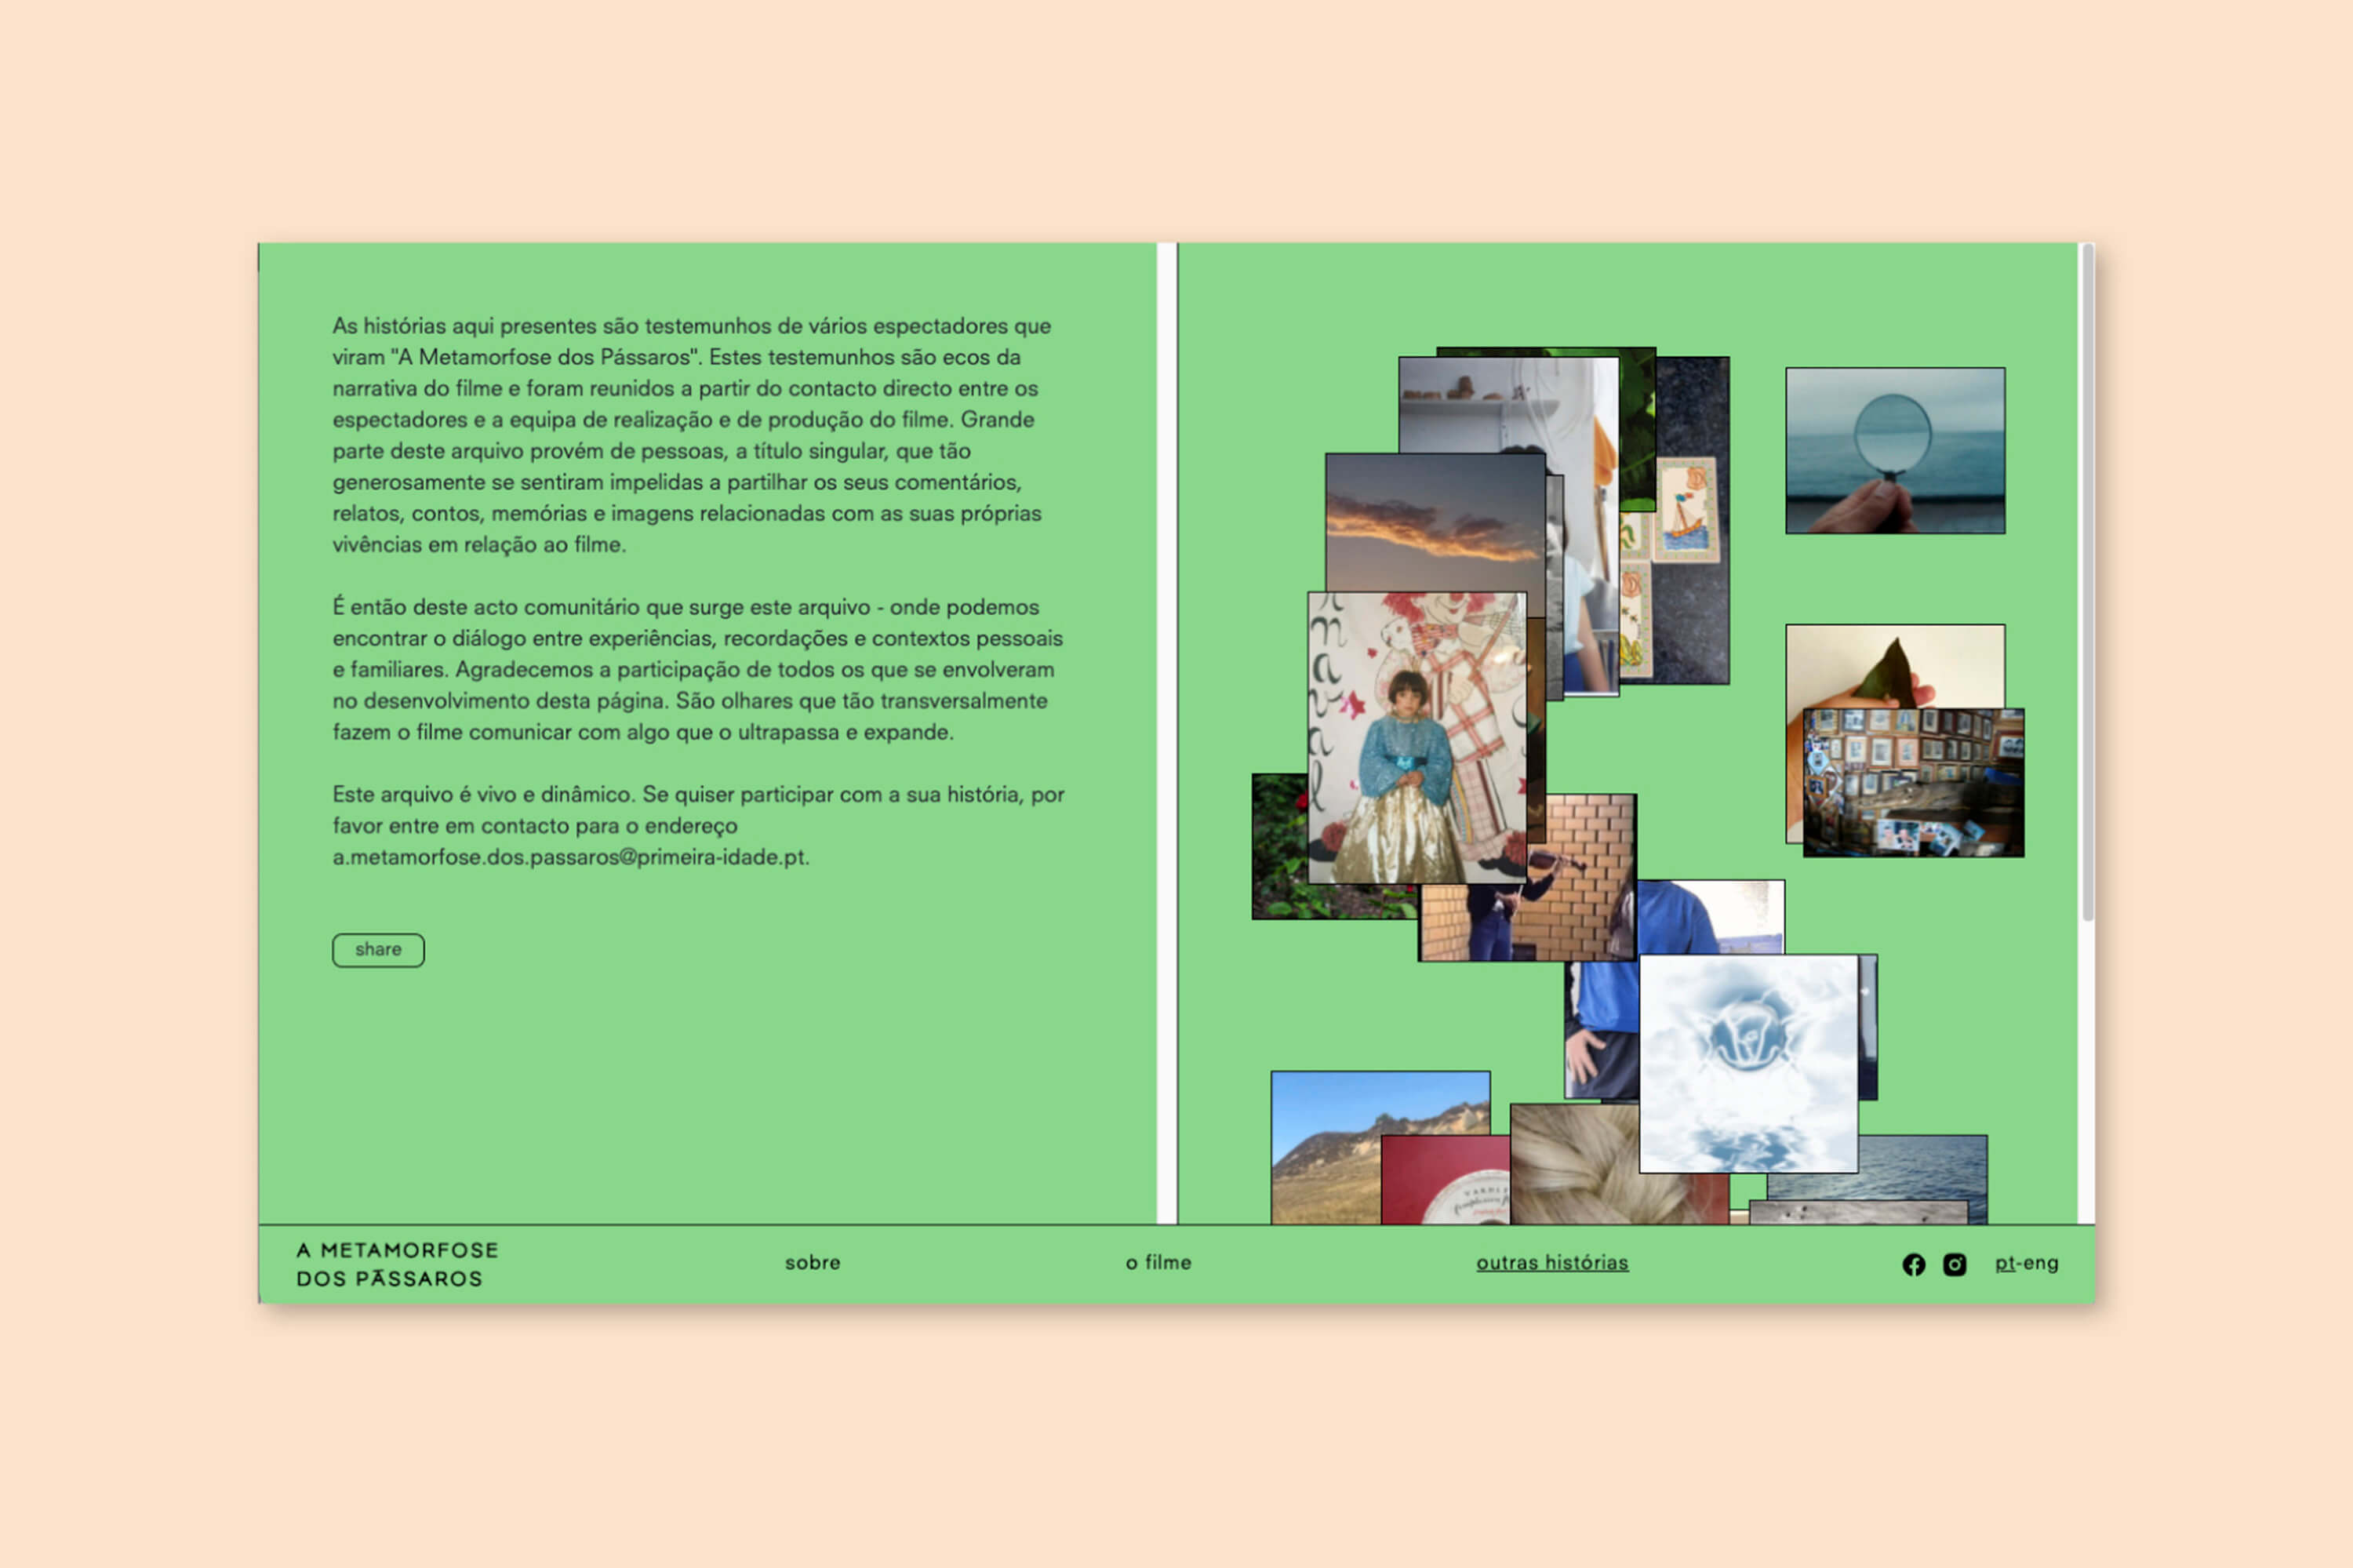
Task: Go to the o filme page
Action: point(1158,1262)
